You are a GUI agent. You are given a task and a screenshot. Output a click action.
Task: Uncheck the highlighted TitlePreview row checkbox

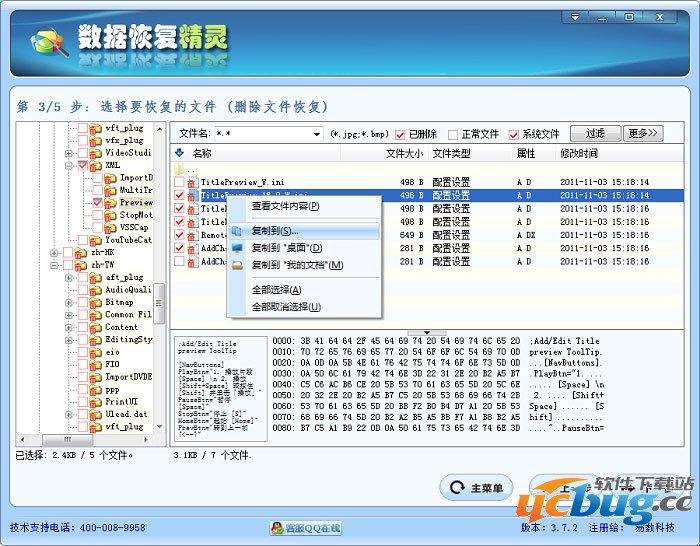(179, 195)
